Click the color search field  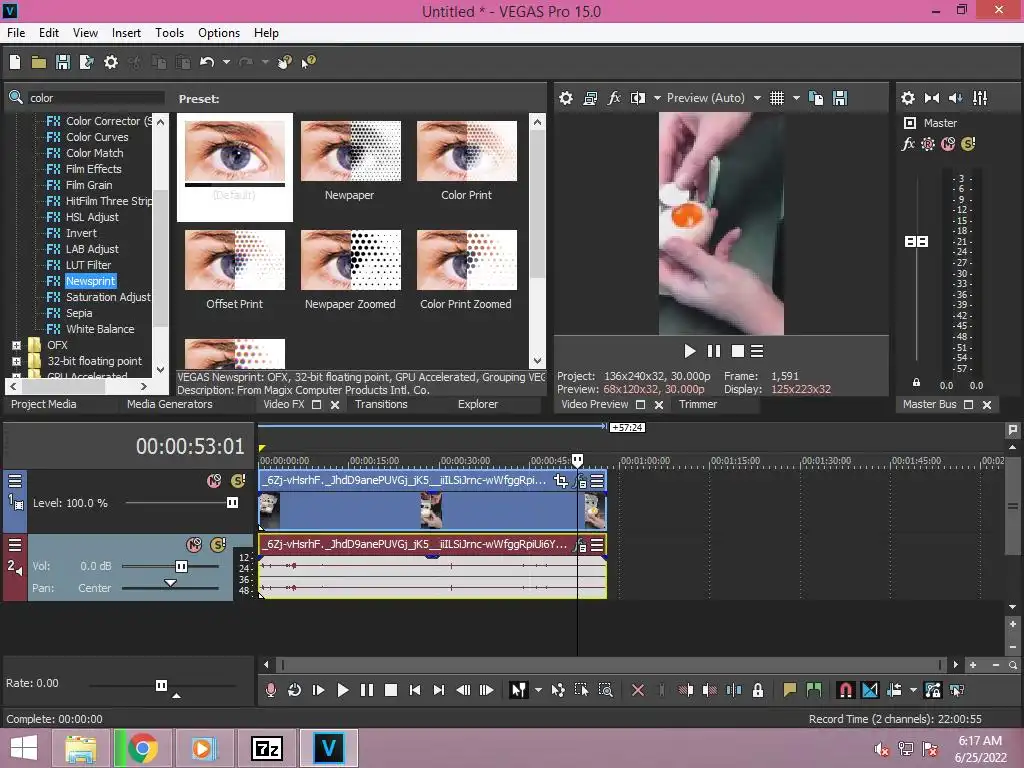click(96, 98)
